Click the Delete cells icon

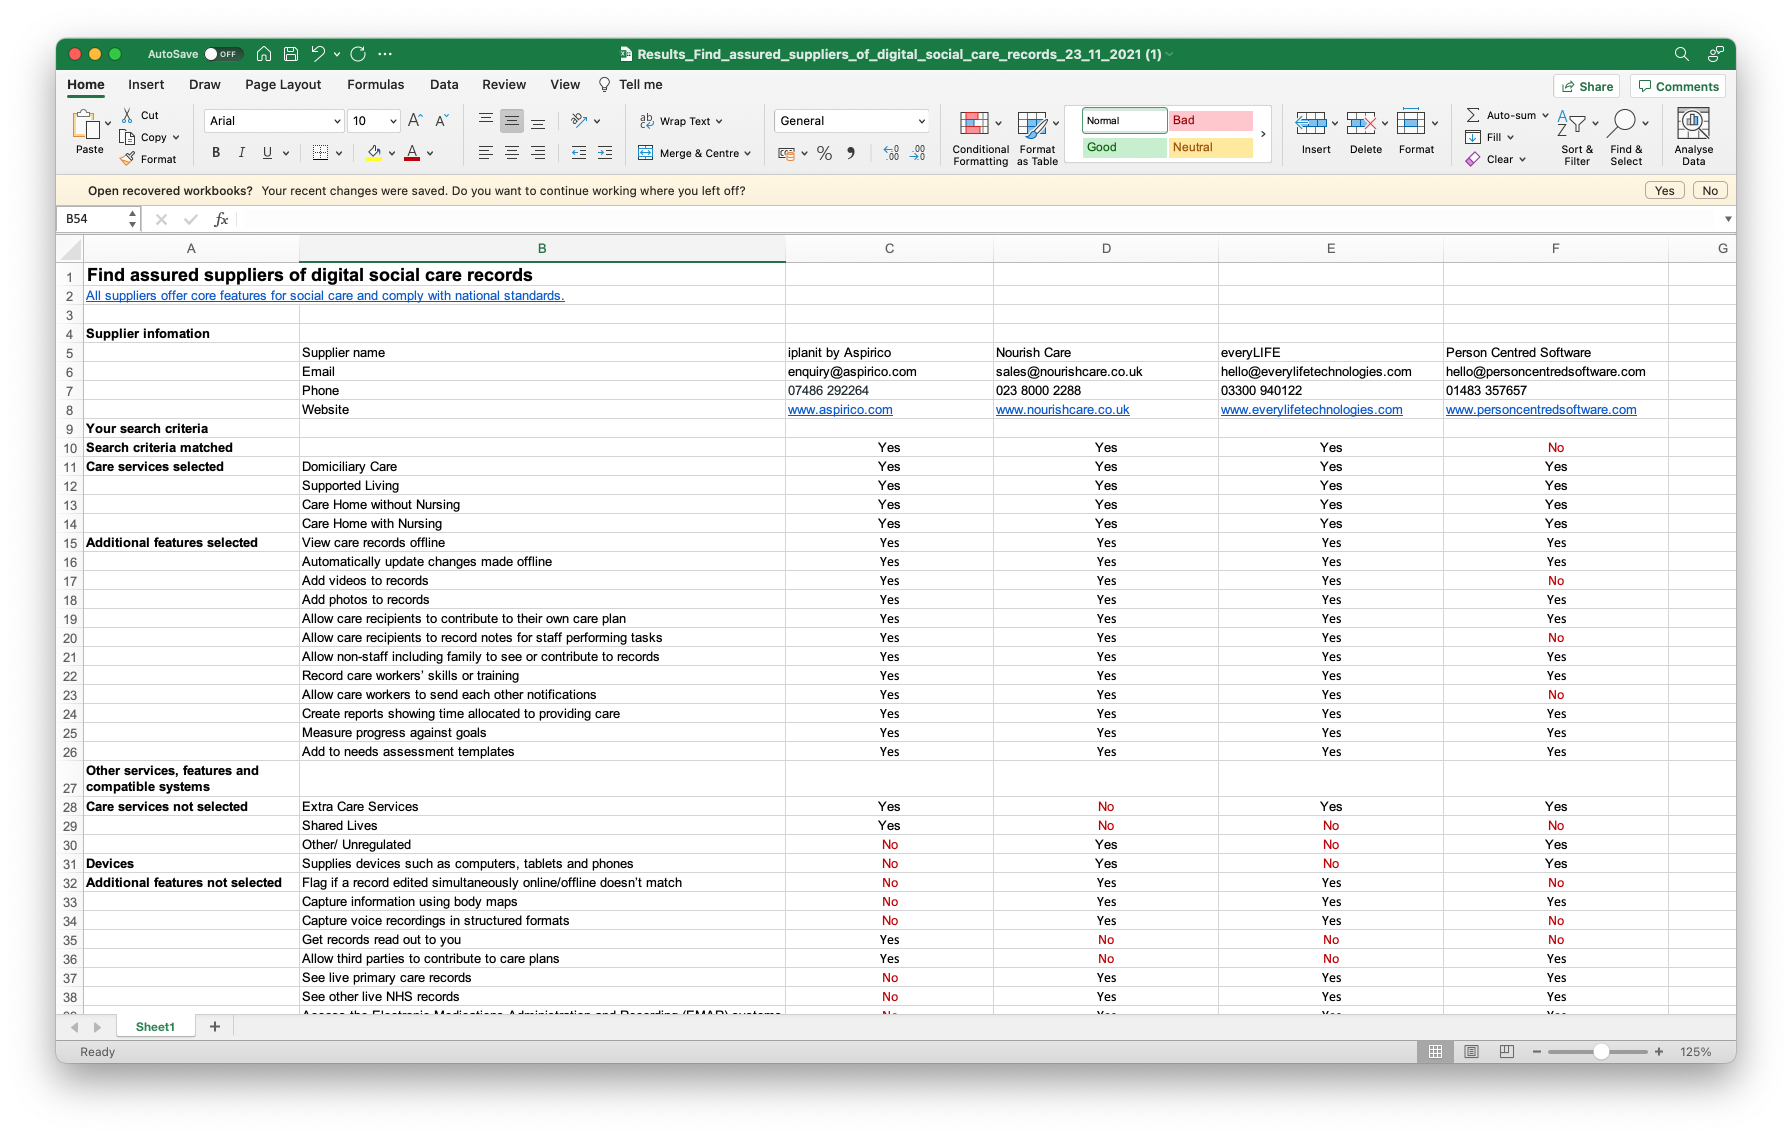1360,124
